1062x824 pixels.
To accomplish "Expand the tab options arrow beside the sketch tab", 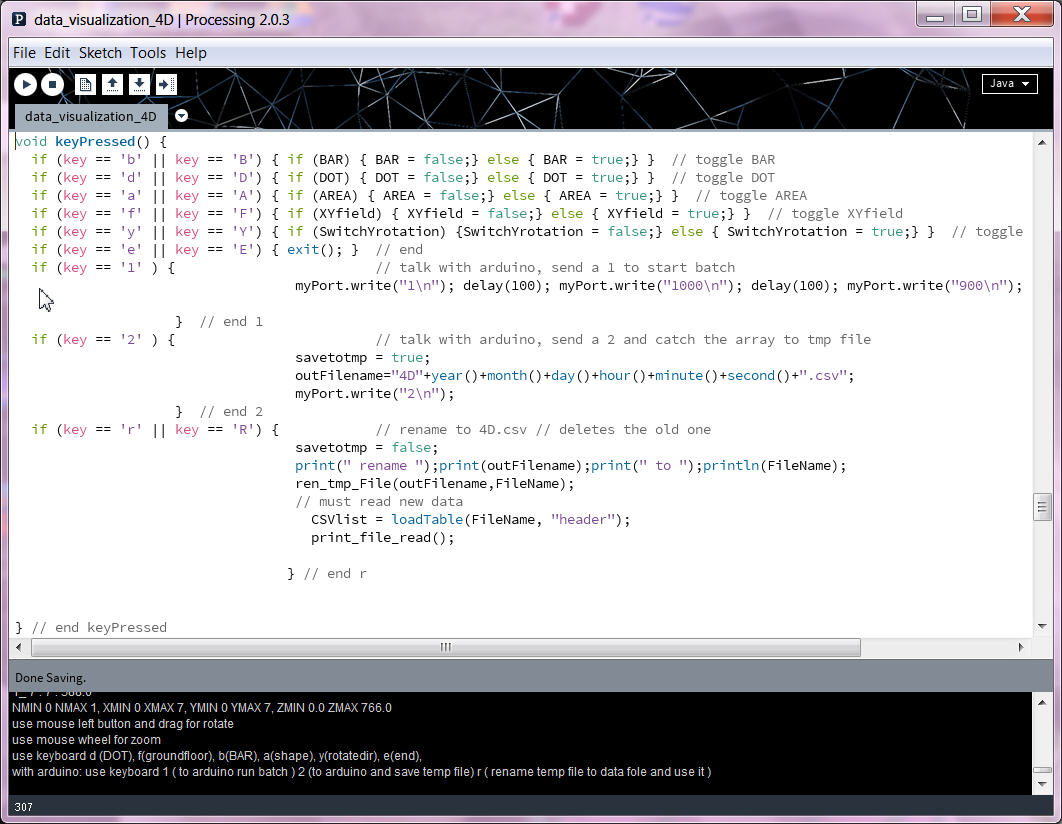I will pos(181,116).
